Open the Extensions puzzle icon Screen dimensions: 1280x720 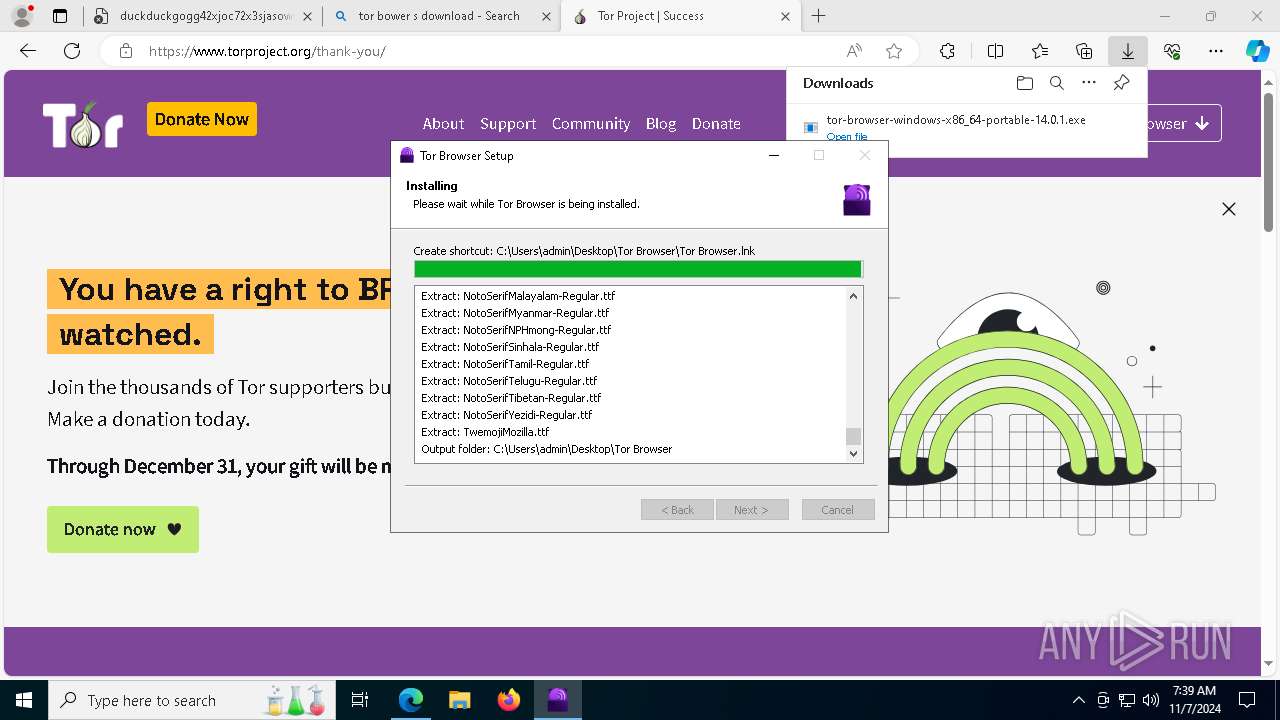[947, 51]
